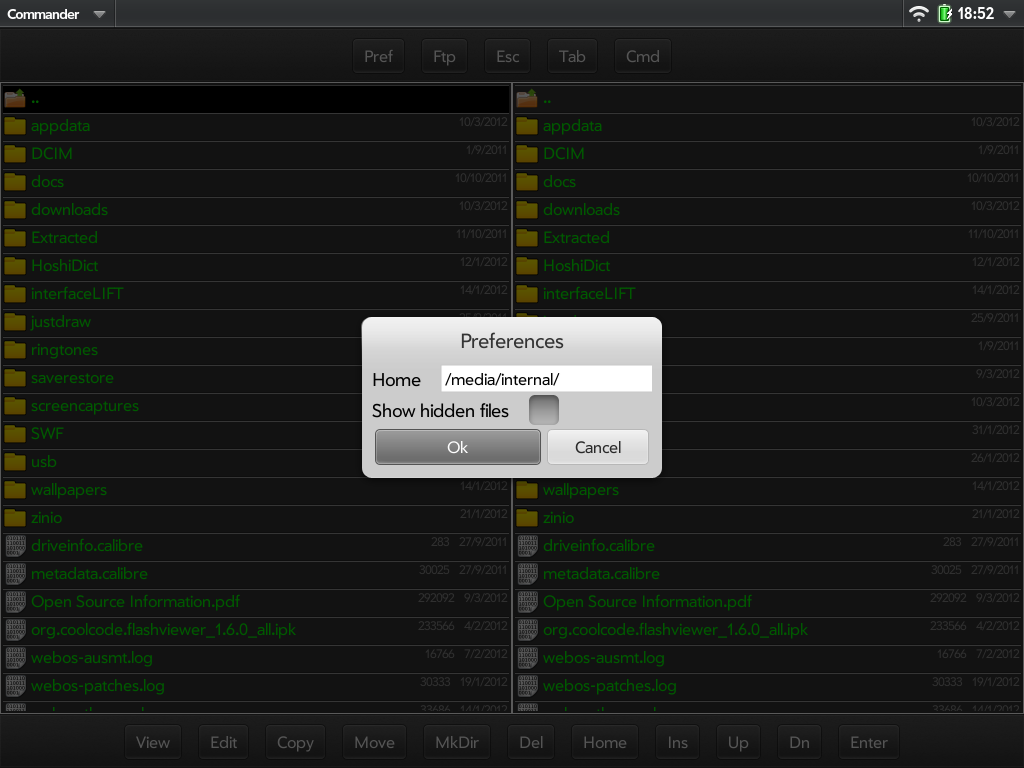Open the Pref toolbar button
The width and height of the screenshot is (1024, 768).
click(378, 56)
